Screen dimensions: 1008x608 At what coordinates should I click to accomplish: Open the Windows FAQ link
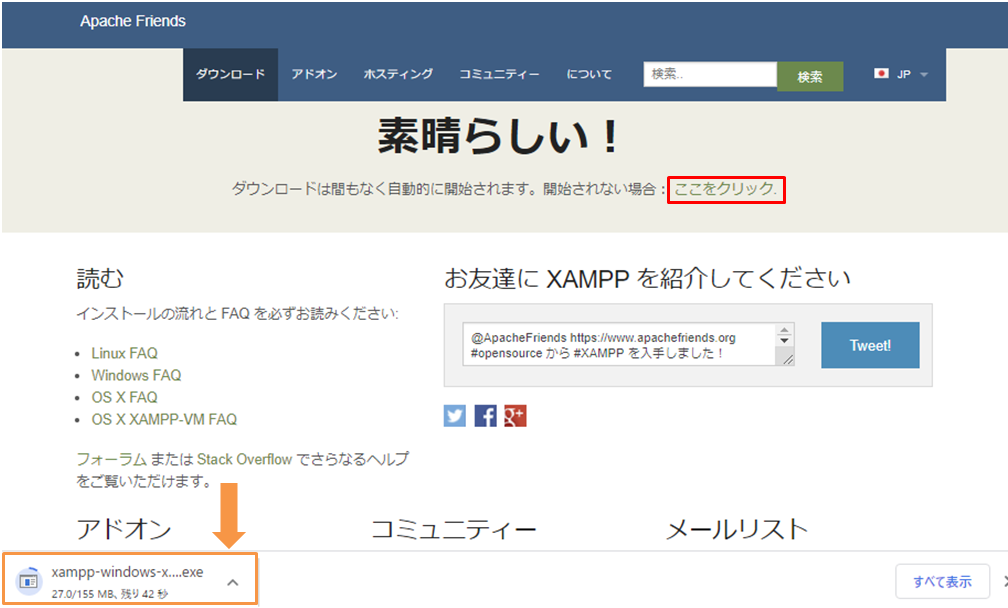click(136, 375)
